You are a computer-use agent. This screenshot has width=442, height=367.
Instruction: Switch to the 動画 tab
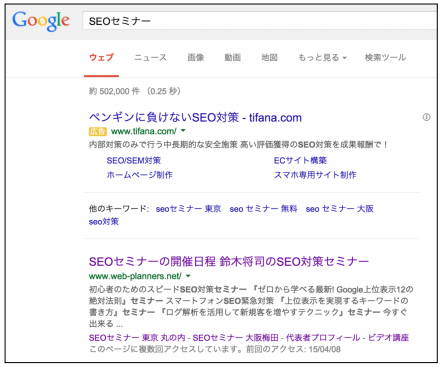pyautogui.click(x=232, y=57)
